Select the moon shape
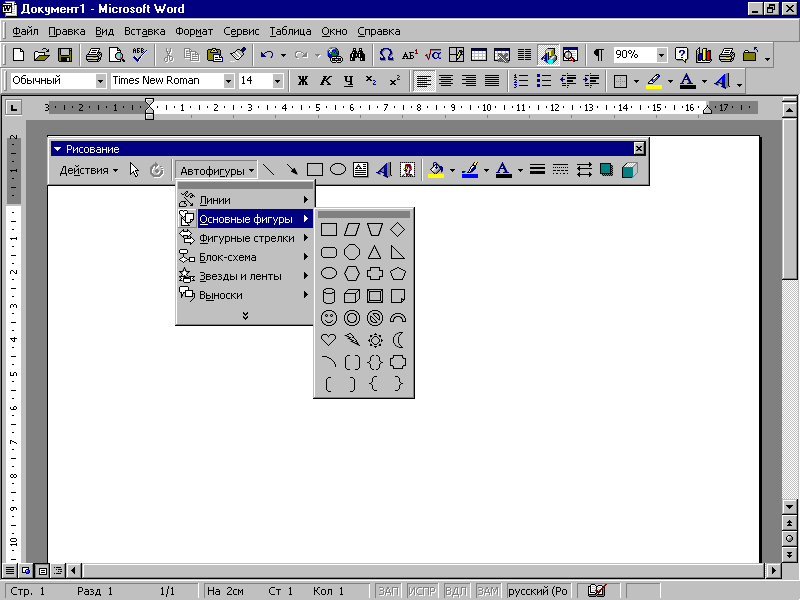Viewport: 800px width, 600px height. (x=397, y=340)
